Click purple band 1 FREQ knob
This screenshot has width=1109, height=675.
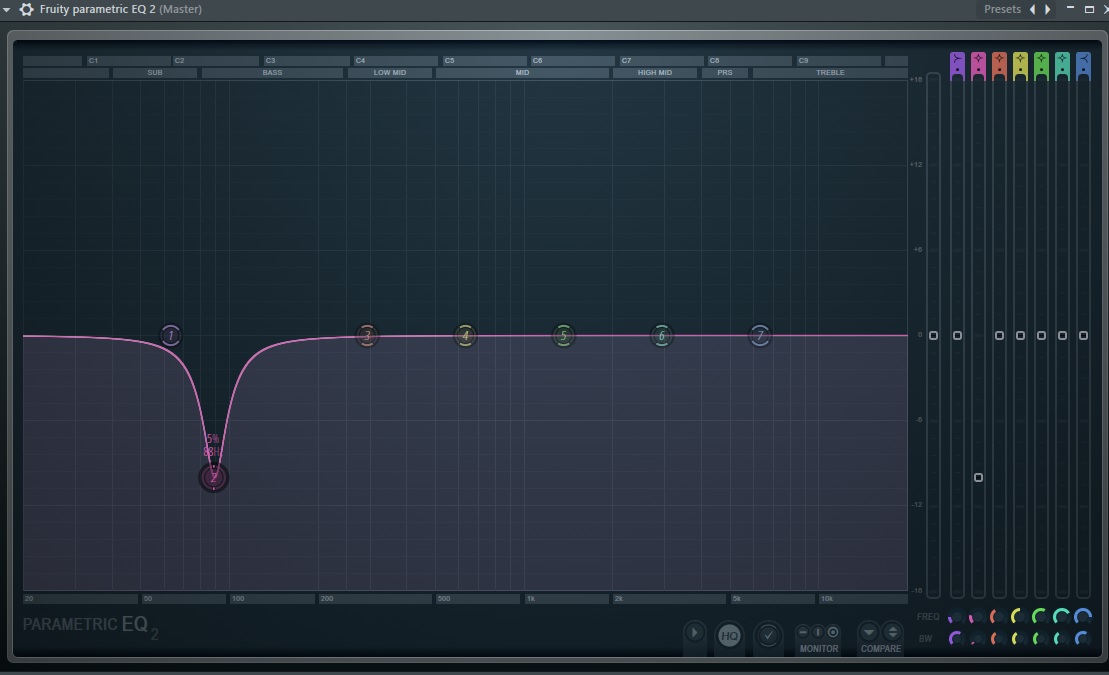[x=956, y=617]
